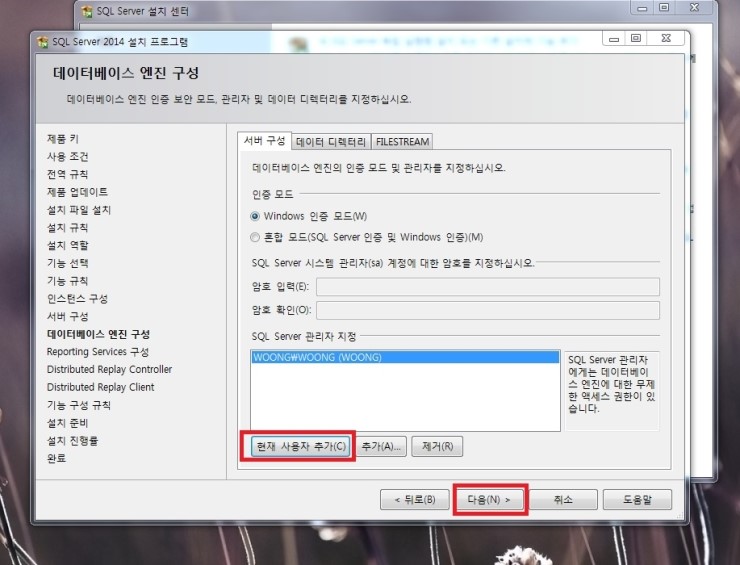Select 혼합 모드 authentication radio button
The image size is (740, 565).
pyautogui.click(x=255, y=237)
